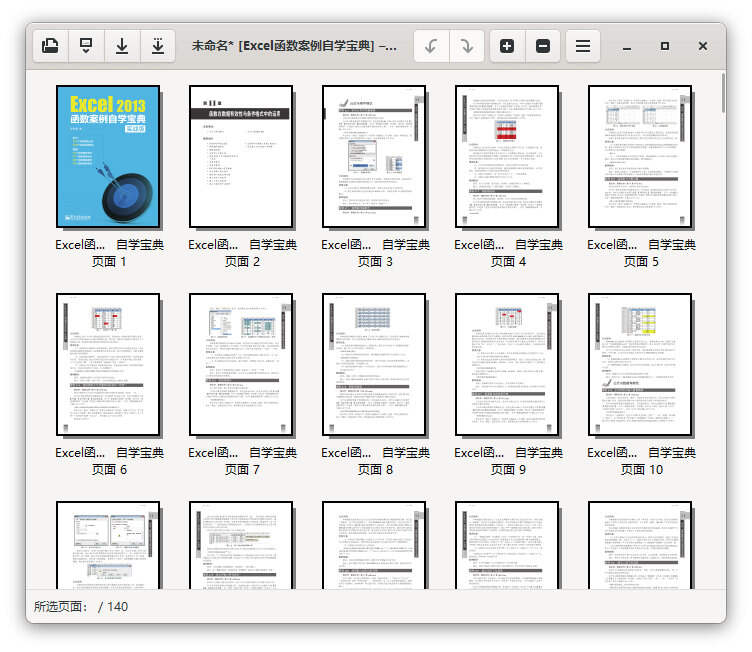Select the partially visible thumbnail below page 9
This screenshot has width=752, height=652.
coord(507,545)
